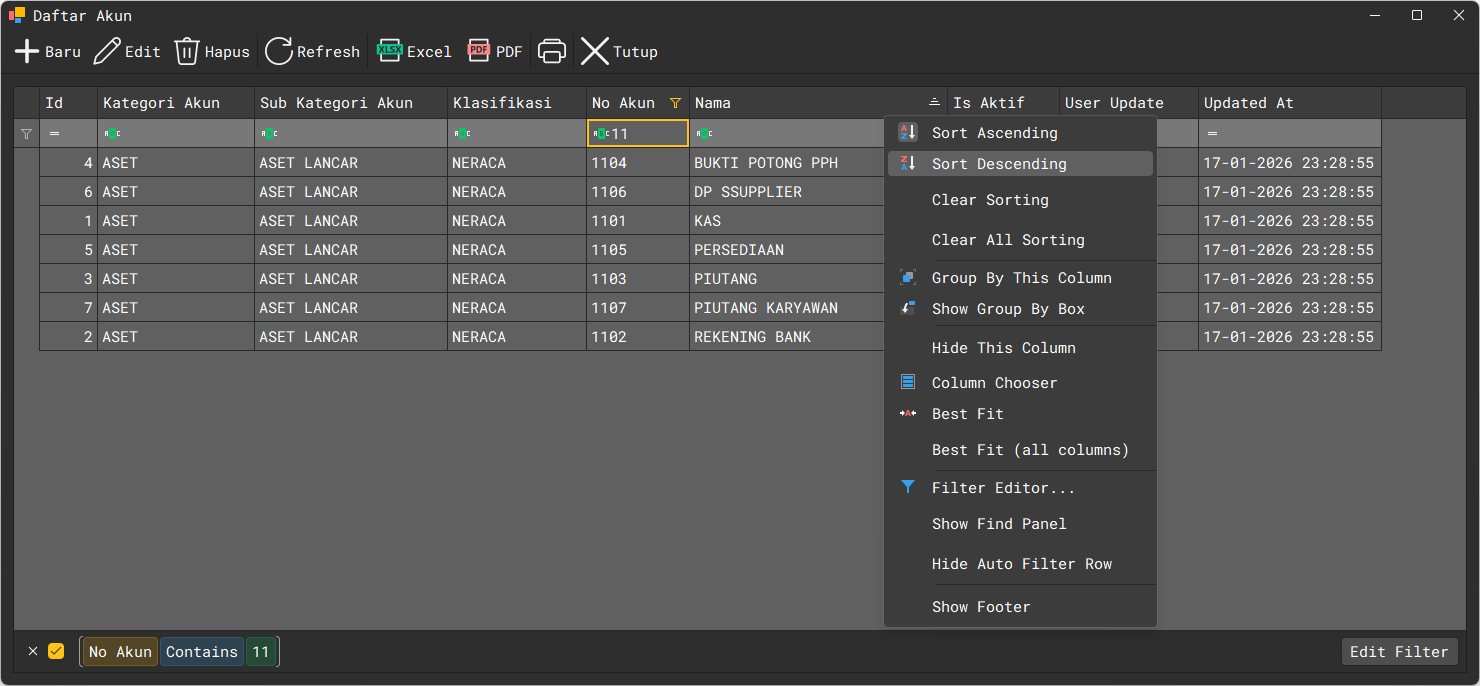Export the list with the PDF icon

tap(479, 50)
